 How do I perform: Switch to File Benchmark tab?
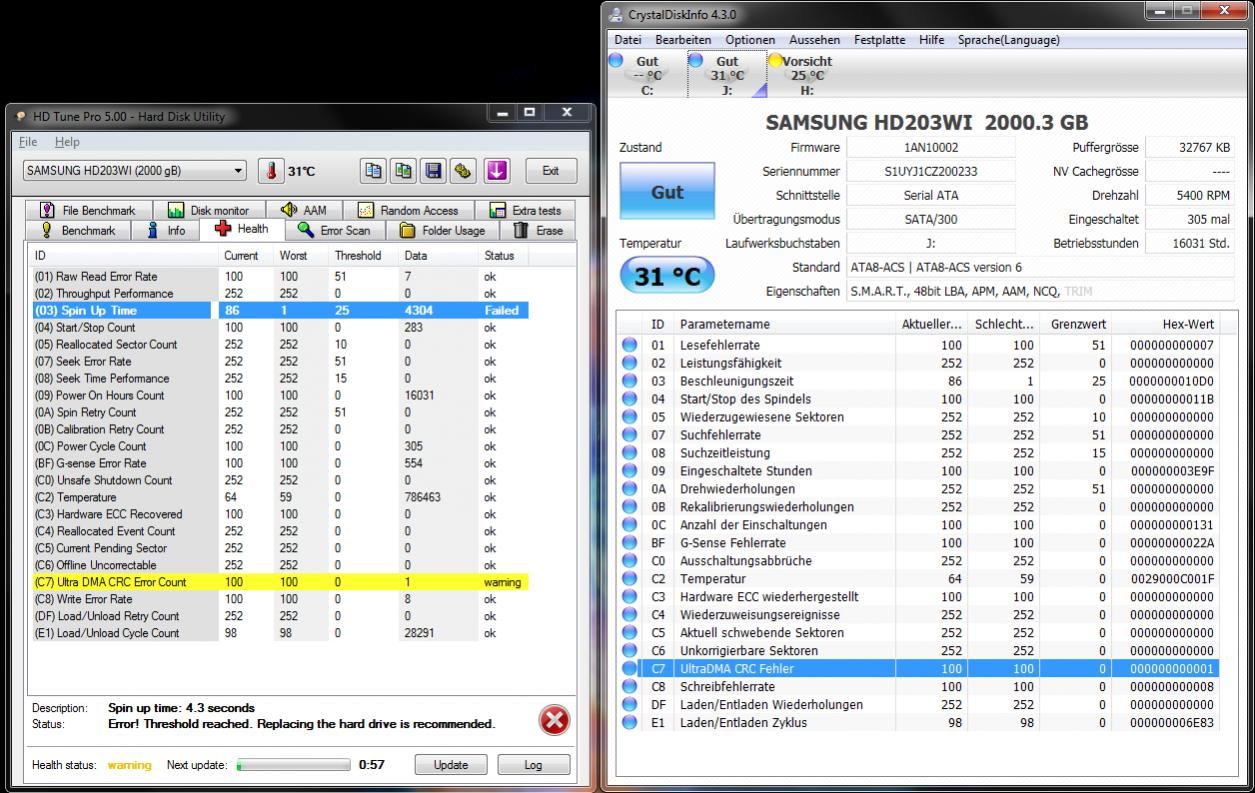coord(88,210)
